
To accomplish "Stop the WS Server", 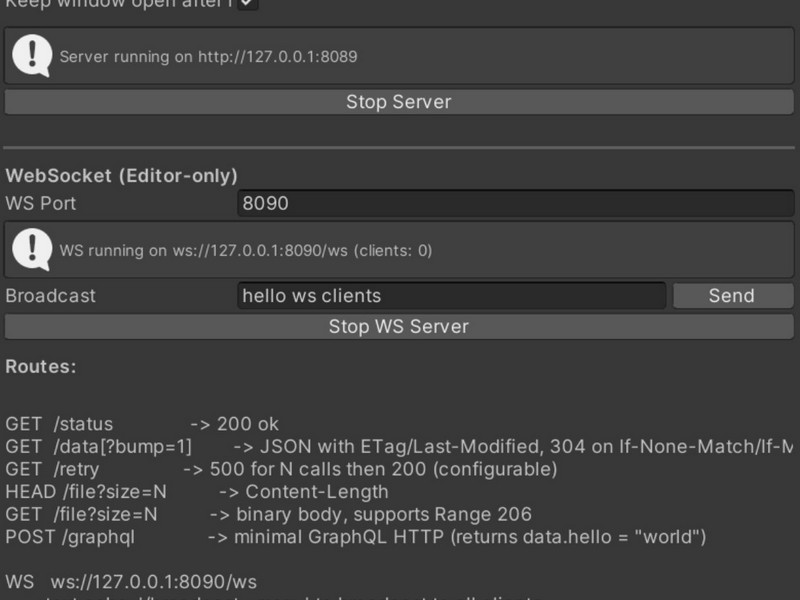I will point(399,327).
